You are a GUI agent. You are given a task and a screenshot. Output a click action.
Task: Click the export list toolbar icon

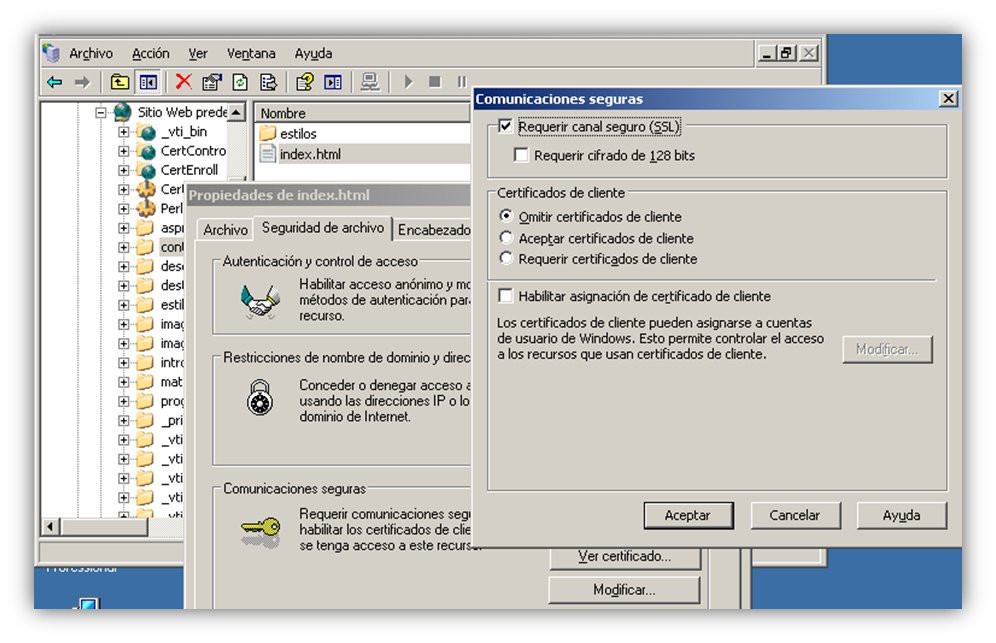pyautogui.click(x=269, y=82)
